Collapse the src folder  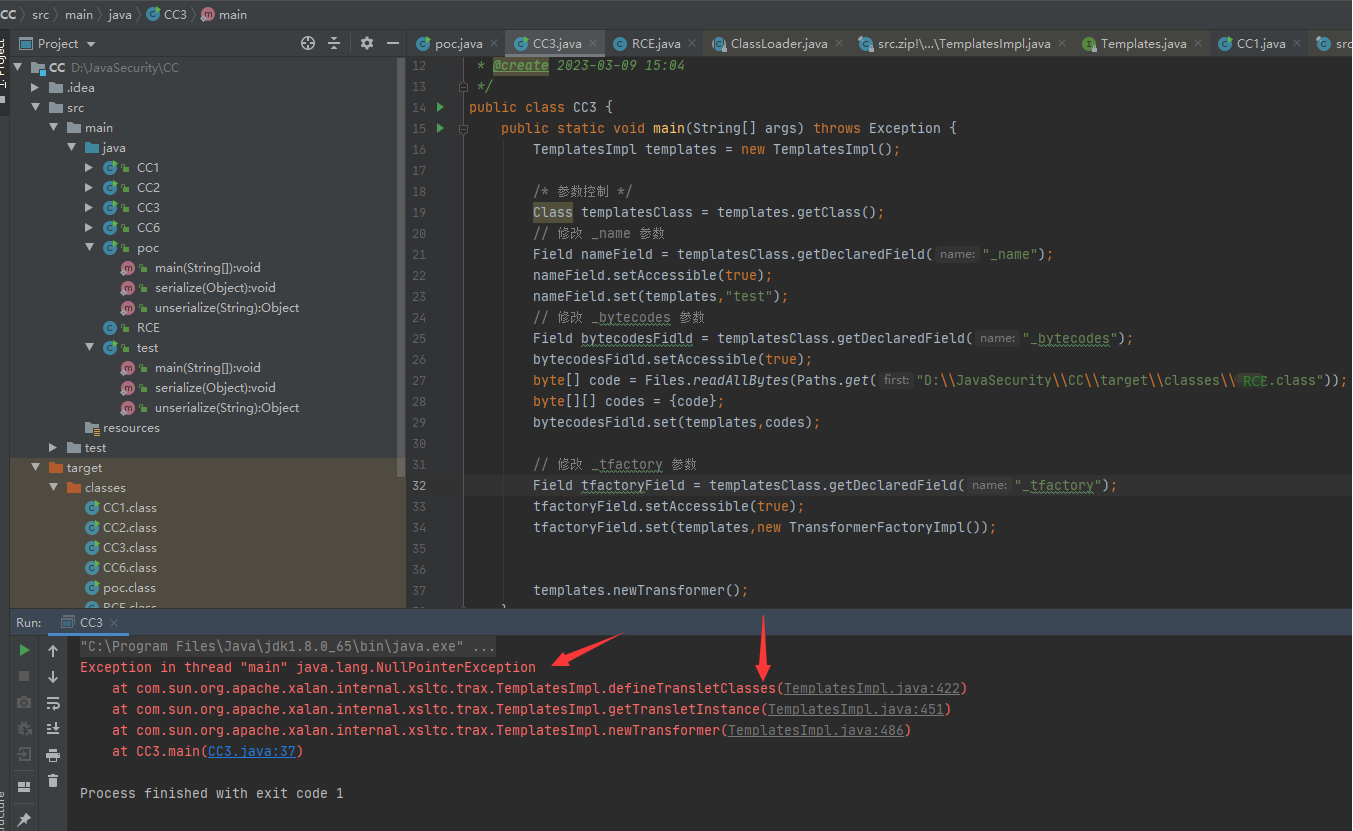pyautogui.click(x=36, y=108)
